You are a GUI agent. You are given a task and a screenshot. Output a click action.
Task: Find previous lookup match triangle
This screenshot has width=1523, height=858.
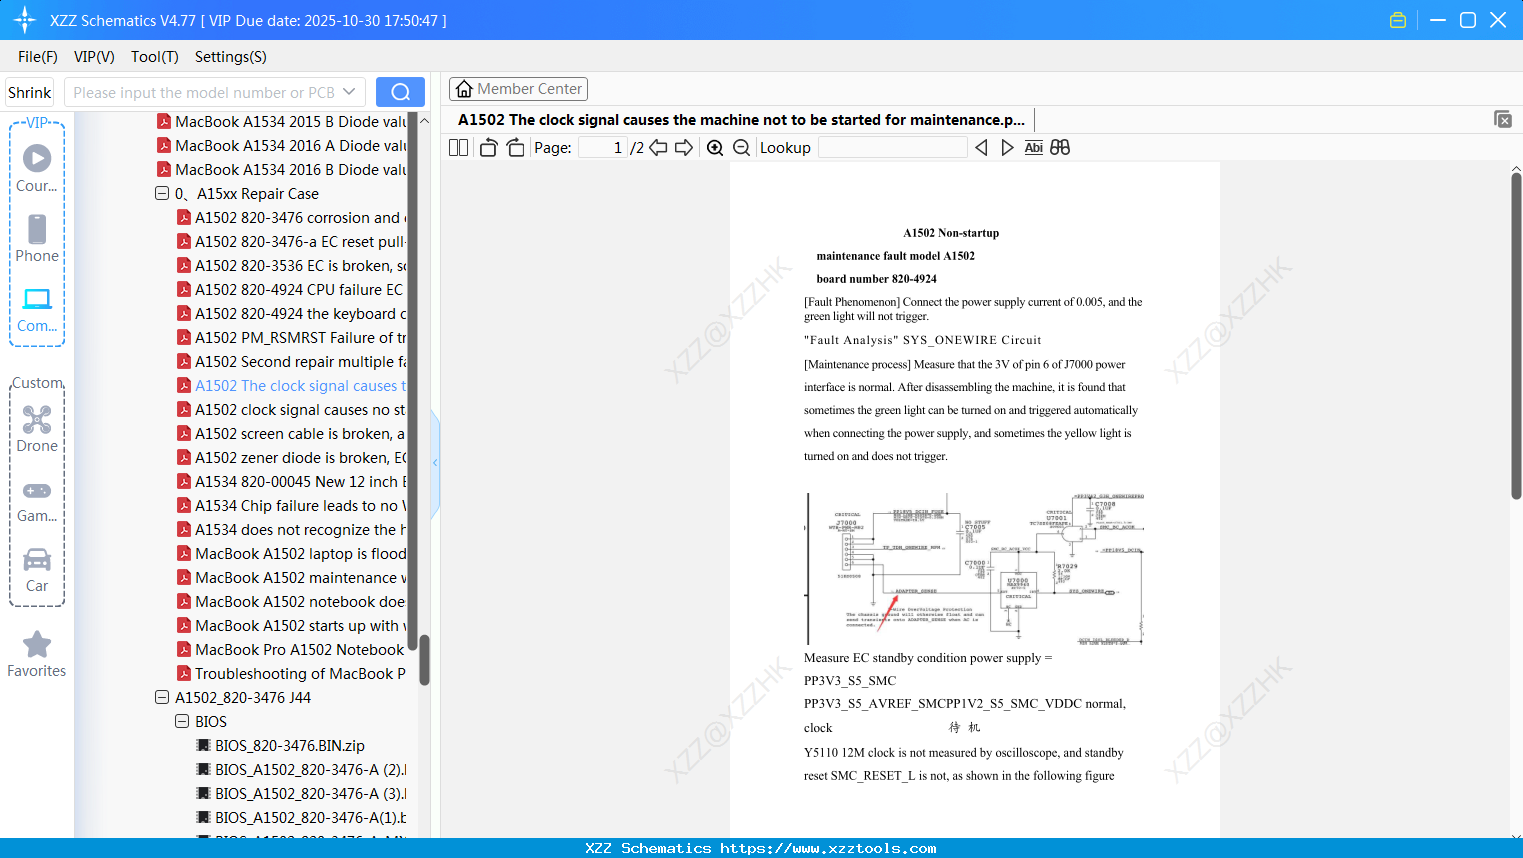coord(981,148)
